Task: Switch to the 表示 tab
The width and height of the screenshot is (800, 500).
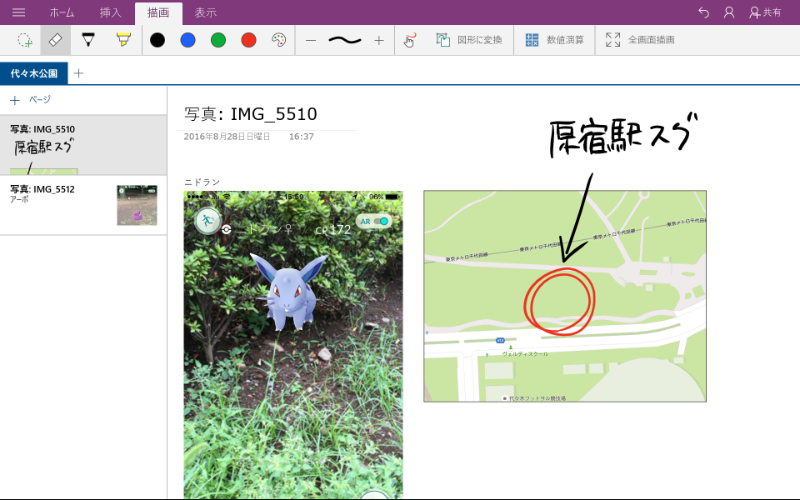Action: click(205, 12)
